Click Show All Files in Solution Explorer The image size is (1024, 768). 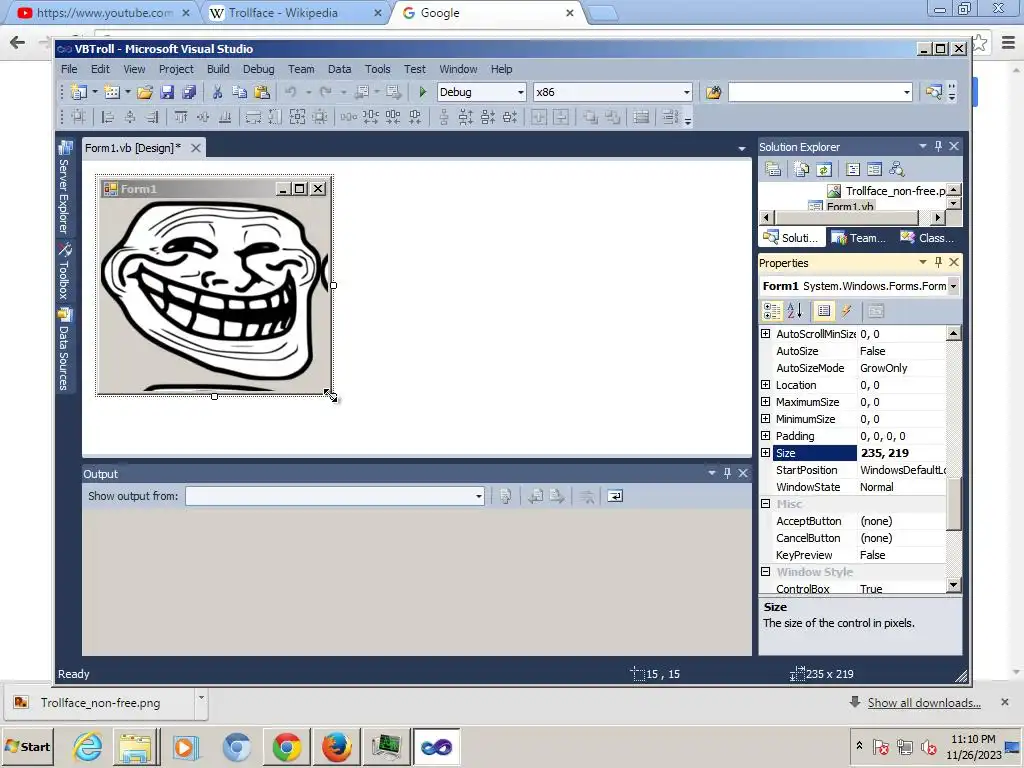click(801, 169)
